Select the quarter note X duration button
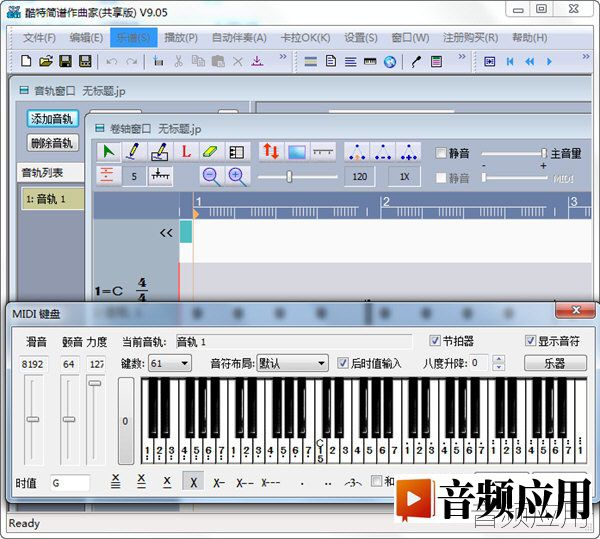The image size is (600, 539). [x=194, y=482]
